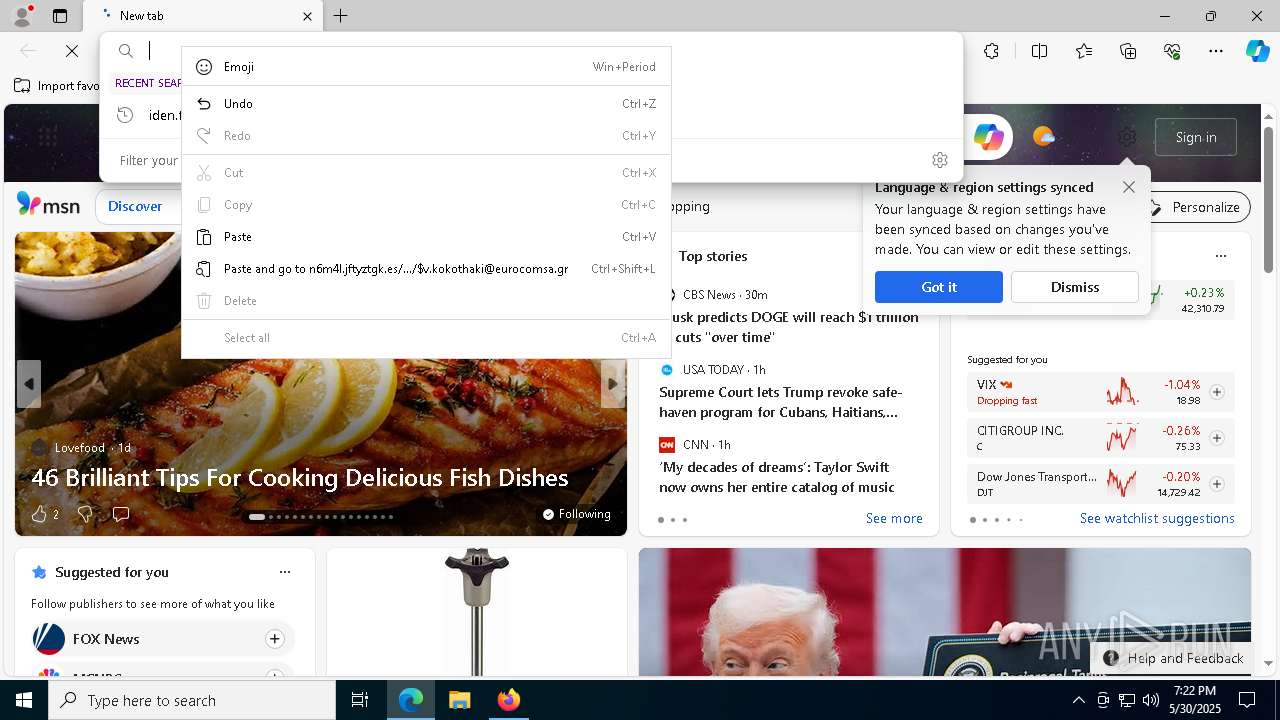Open Browser essentials heart icon

[1172, 51]
